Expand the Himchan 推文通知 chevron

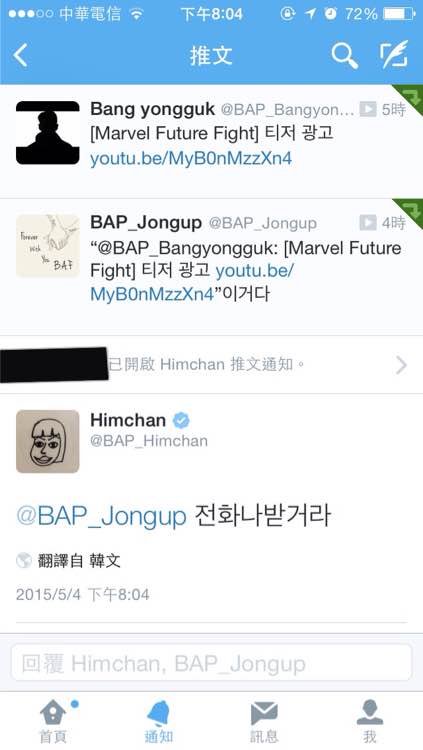(x=401, y=365)
